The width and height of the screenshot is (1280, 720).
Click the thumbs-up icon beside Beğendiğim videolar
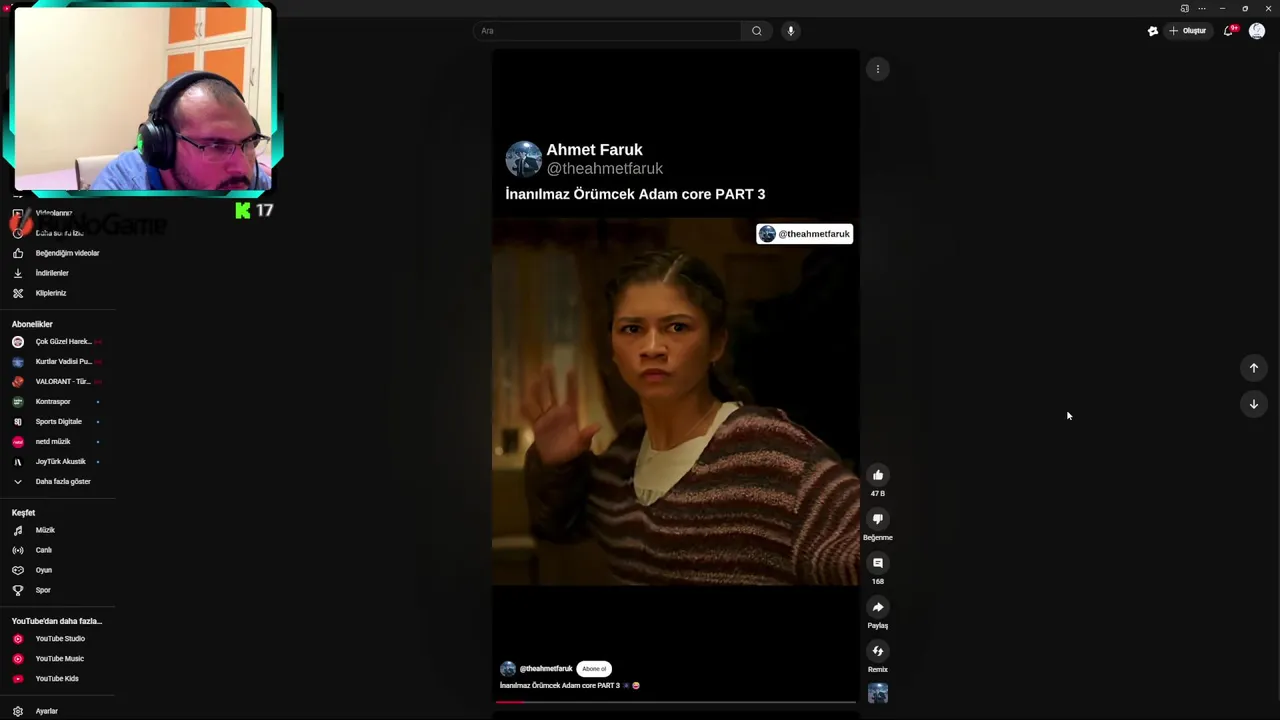(x=17, y=253)
